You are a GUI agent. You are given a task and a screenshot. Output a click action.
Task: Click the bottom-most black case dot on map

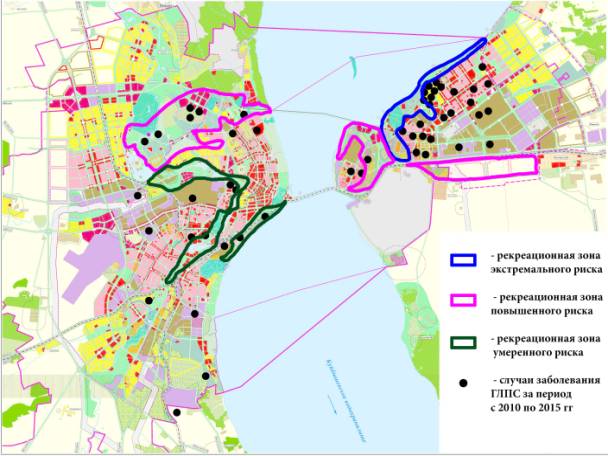[176, 412]
